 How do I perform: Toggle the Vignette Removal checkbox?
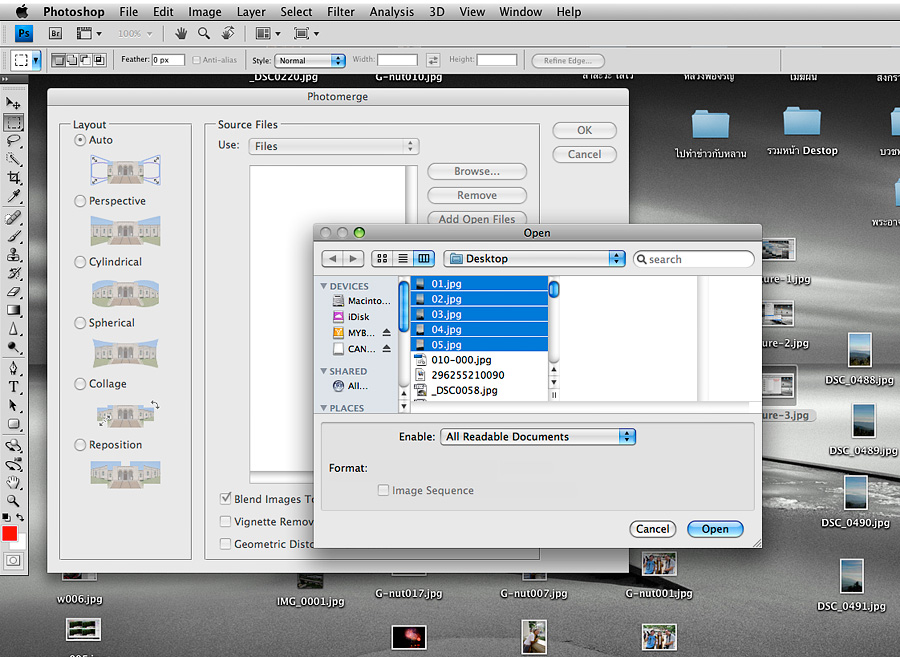(x=226, y=522)
